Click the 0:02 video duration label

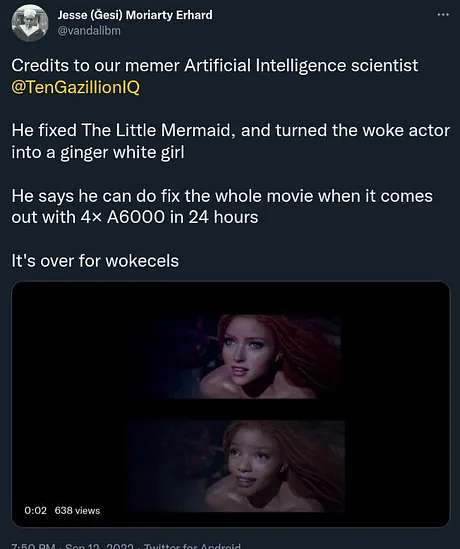tap(35, 510)
